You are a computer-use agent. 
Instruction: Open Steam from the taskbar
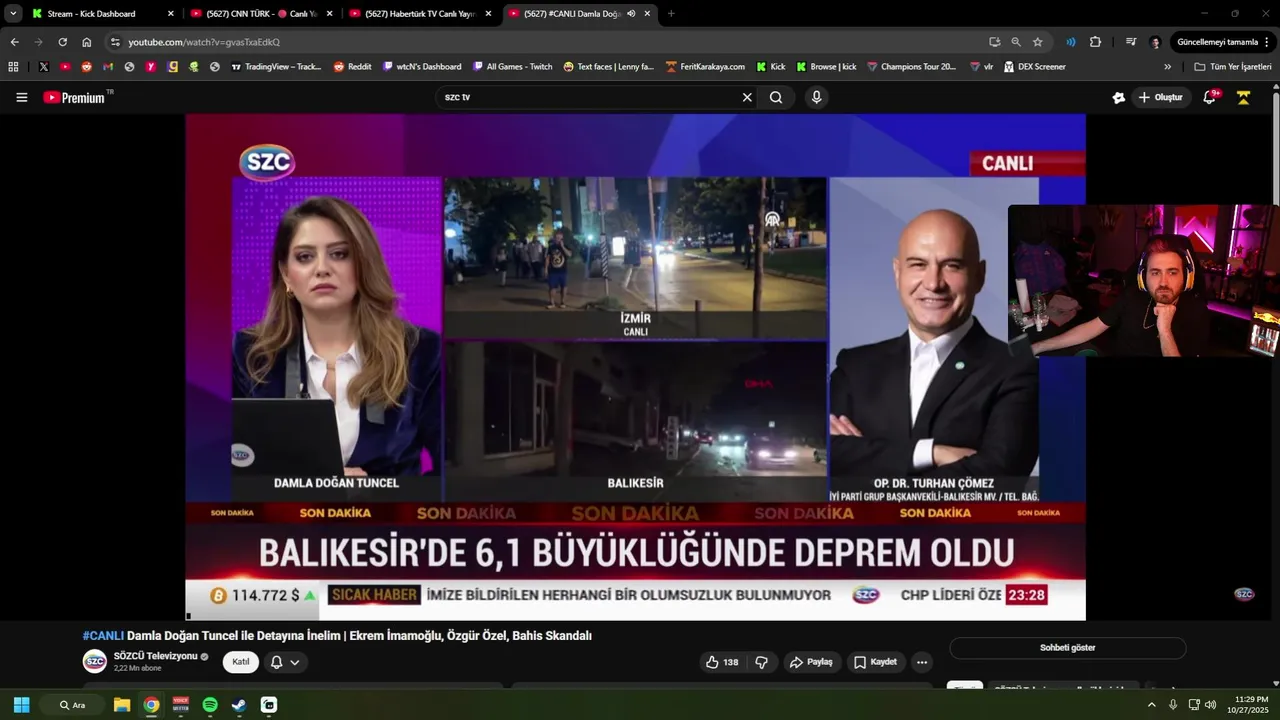[x=239, y=705]
